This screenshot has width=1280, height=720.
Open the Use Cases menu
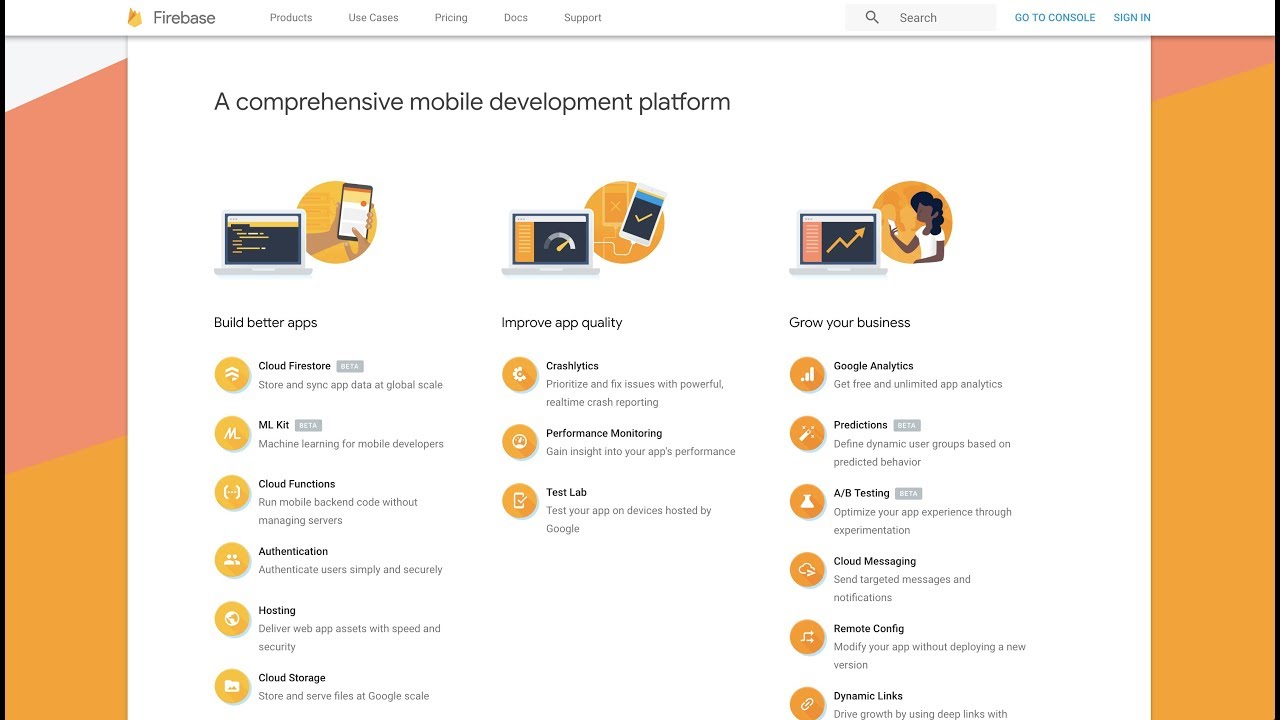(373, 18)
